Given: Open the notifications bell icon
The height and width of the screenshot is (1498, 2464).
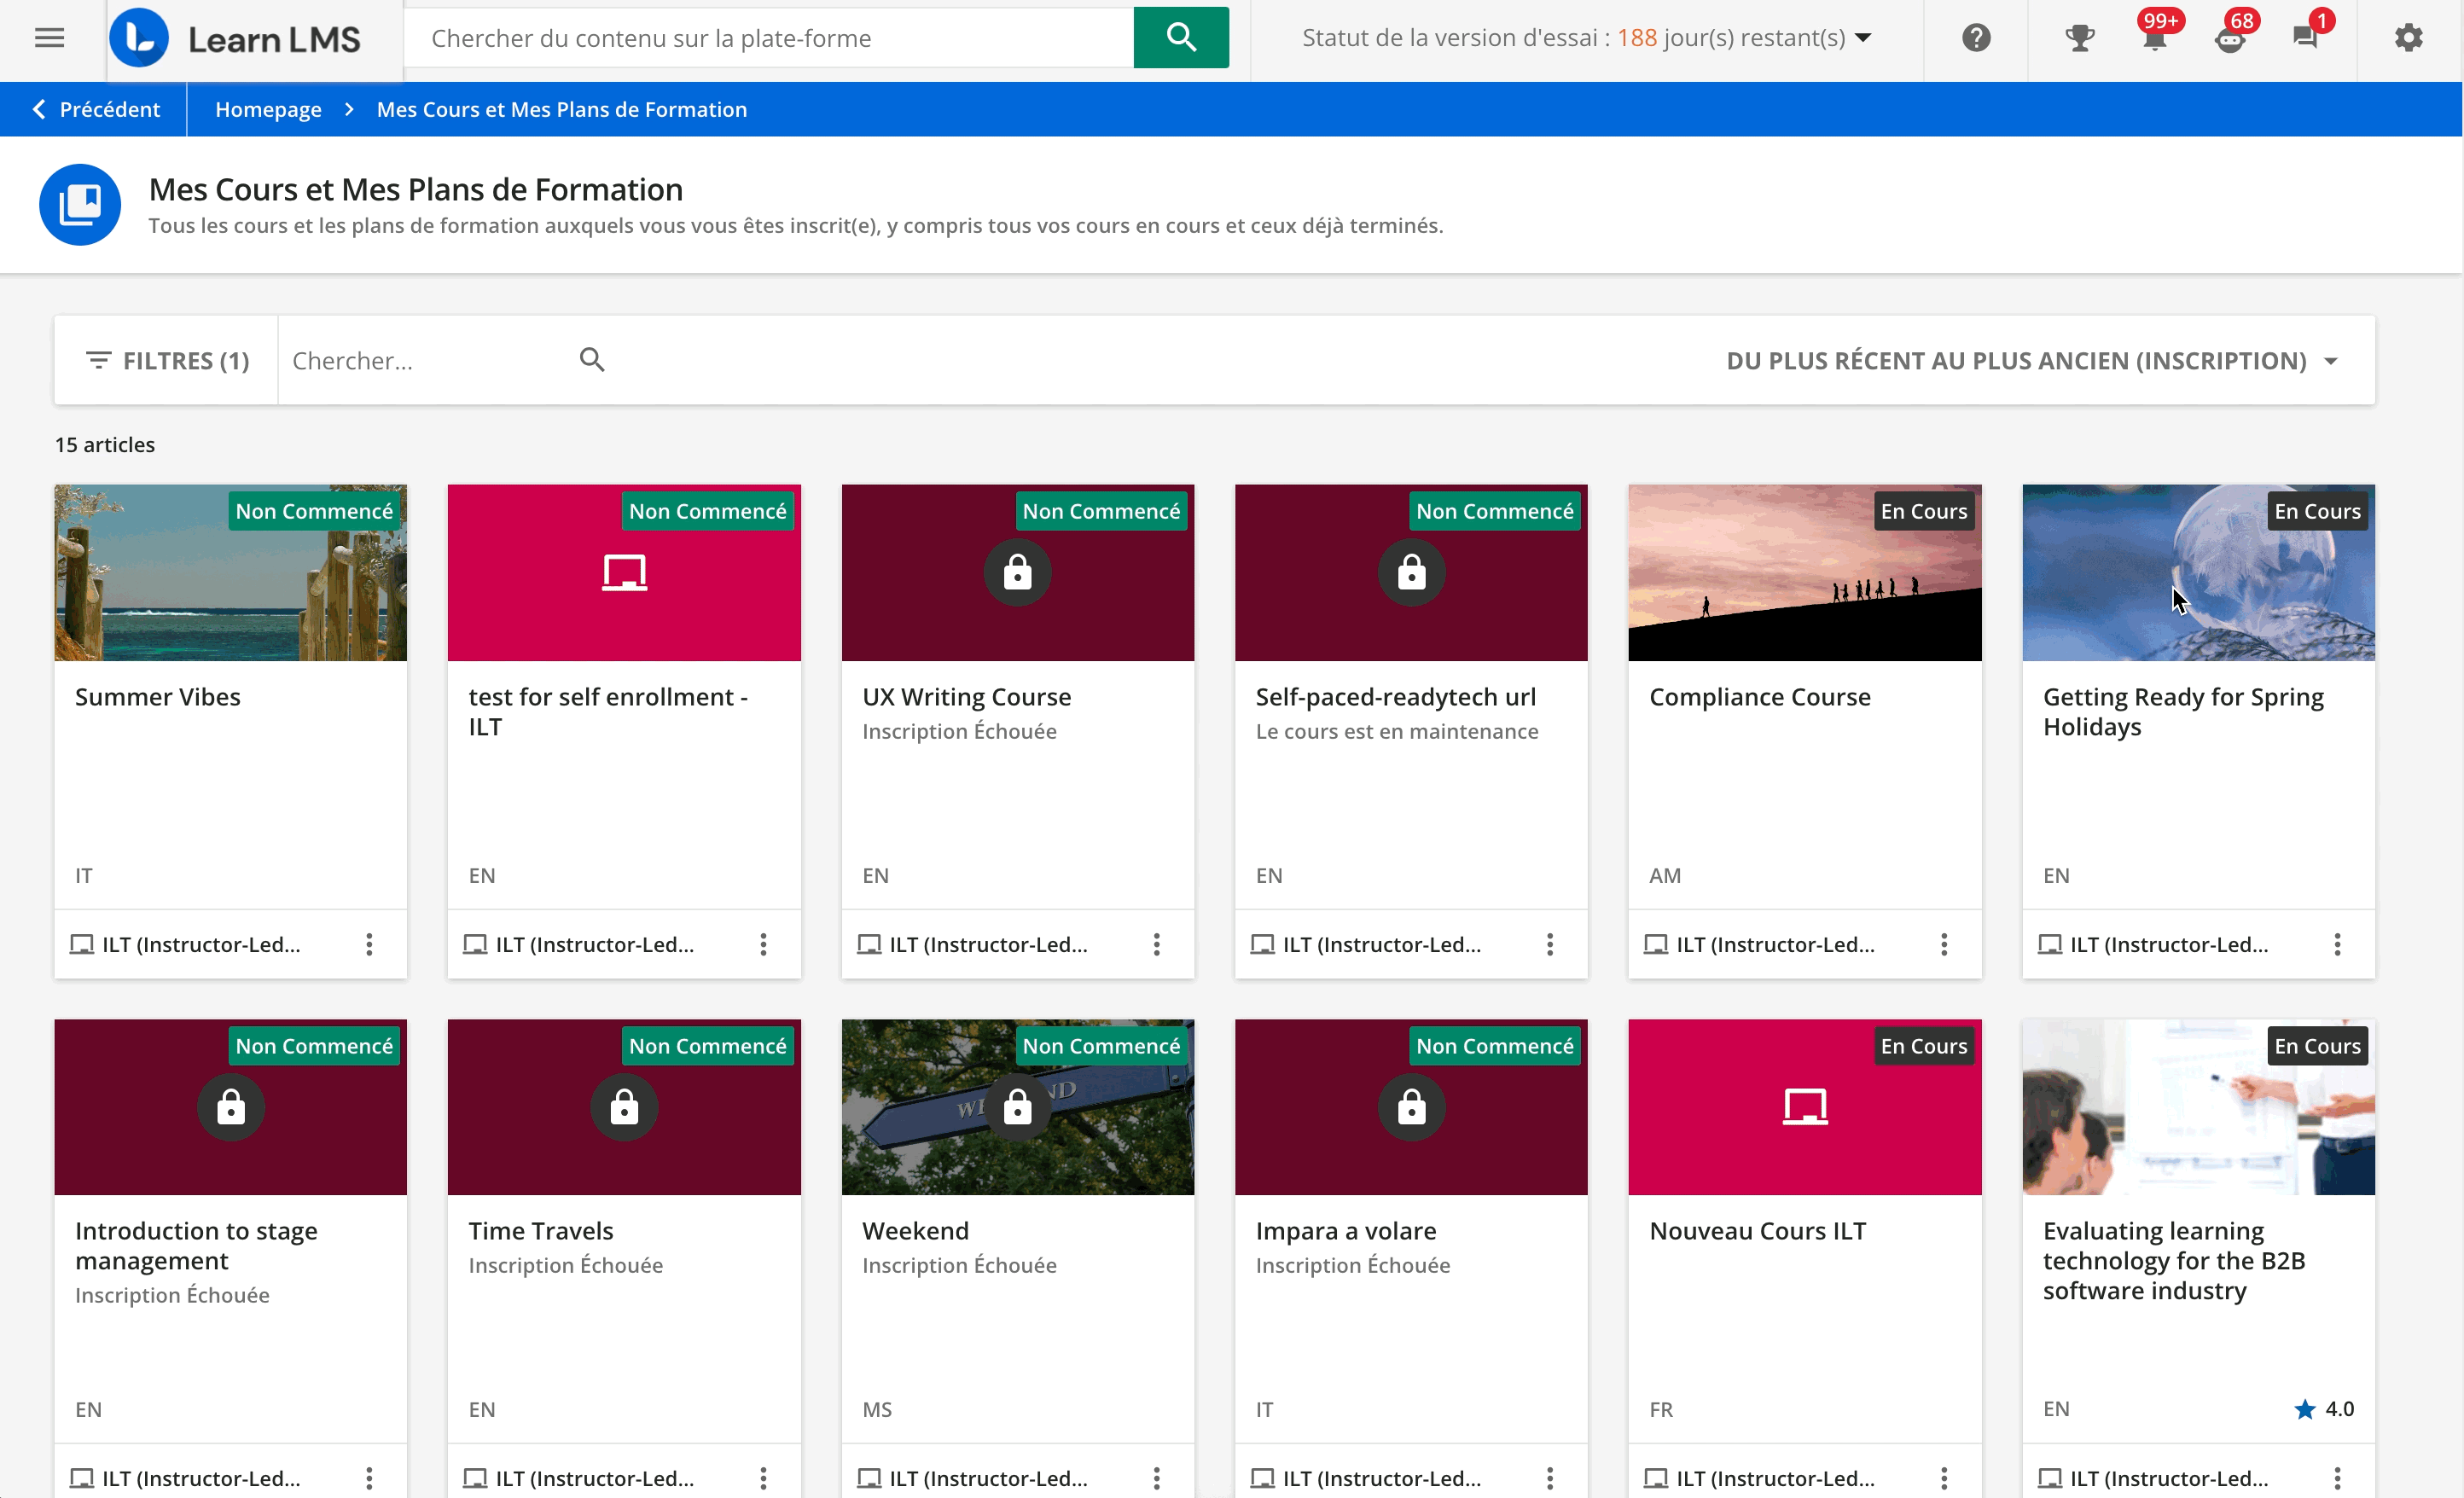Looking at the screenshot, I should (2155, 38).
